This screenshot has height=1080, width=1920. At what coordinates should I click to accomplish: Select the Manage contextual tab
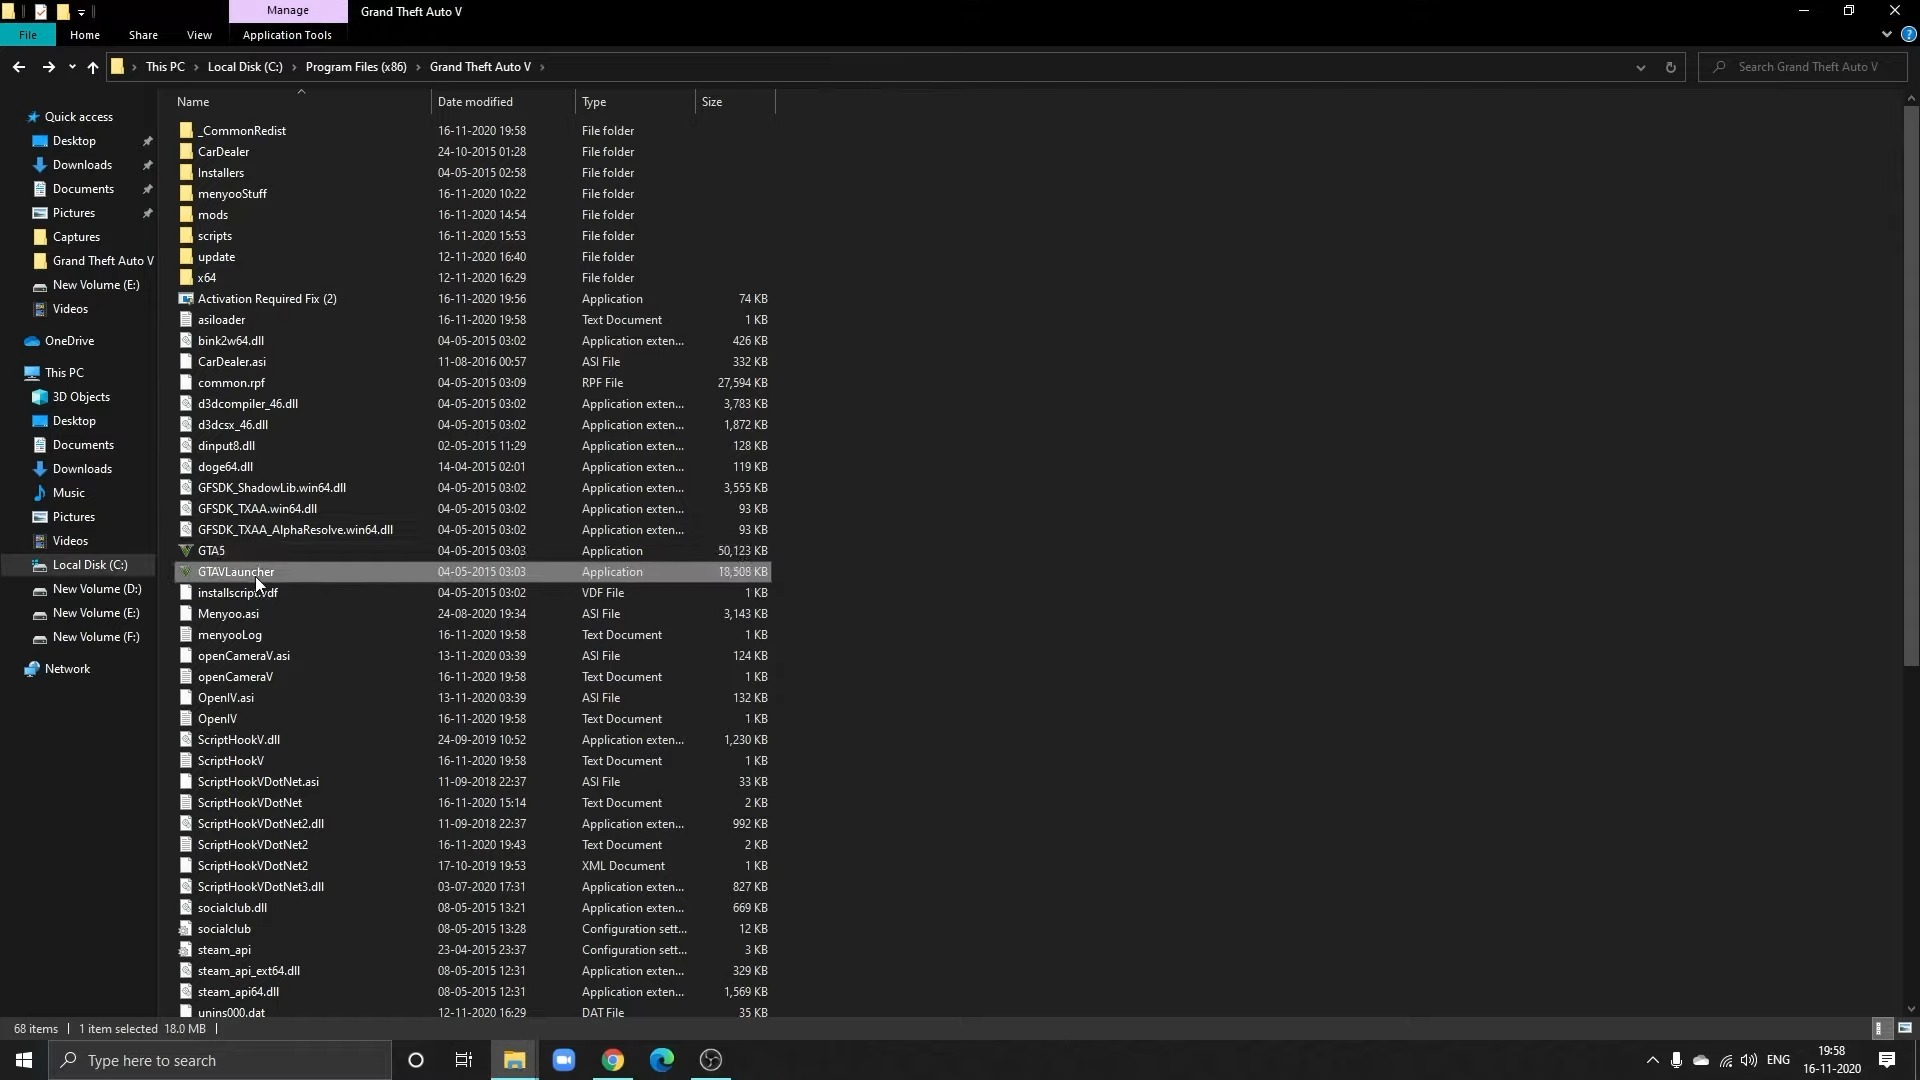coord(288,11)
